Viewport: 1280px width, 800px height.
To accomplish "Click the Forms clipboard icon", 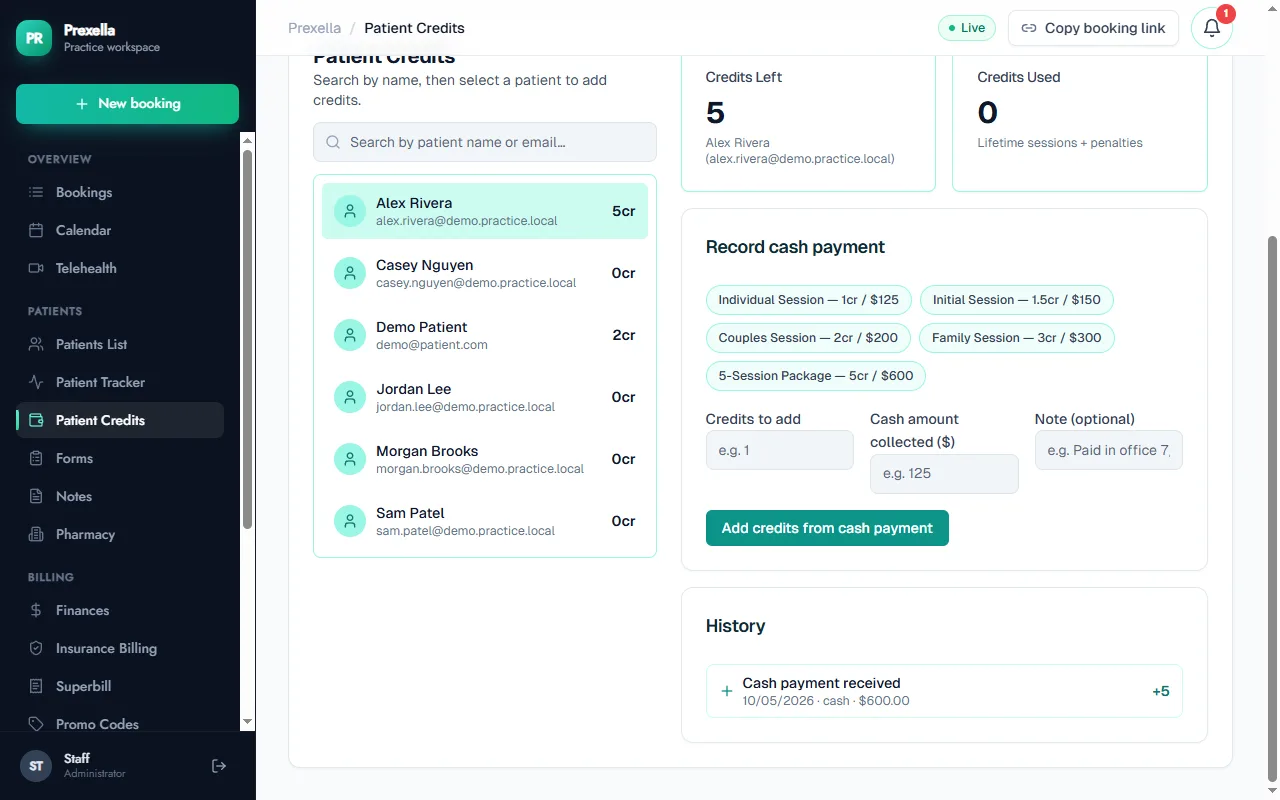I will [x=36, y=458].
